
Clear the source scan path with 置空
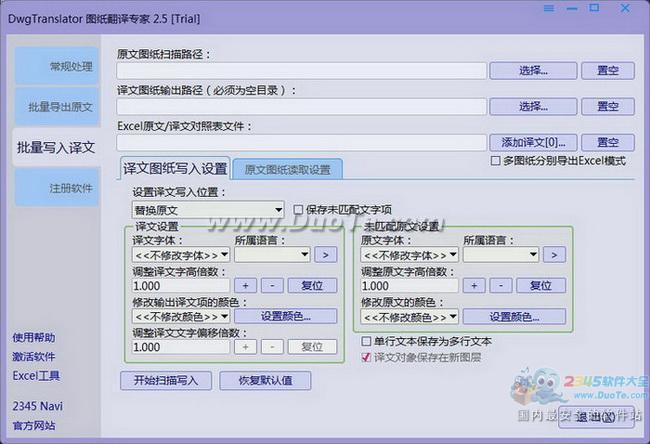pyautogui.click(x=608, y=70)
